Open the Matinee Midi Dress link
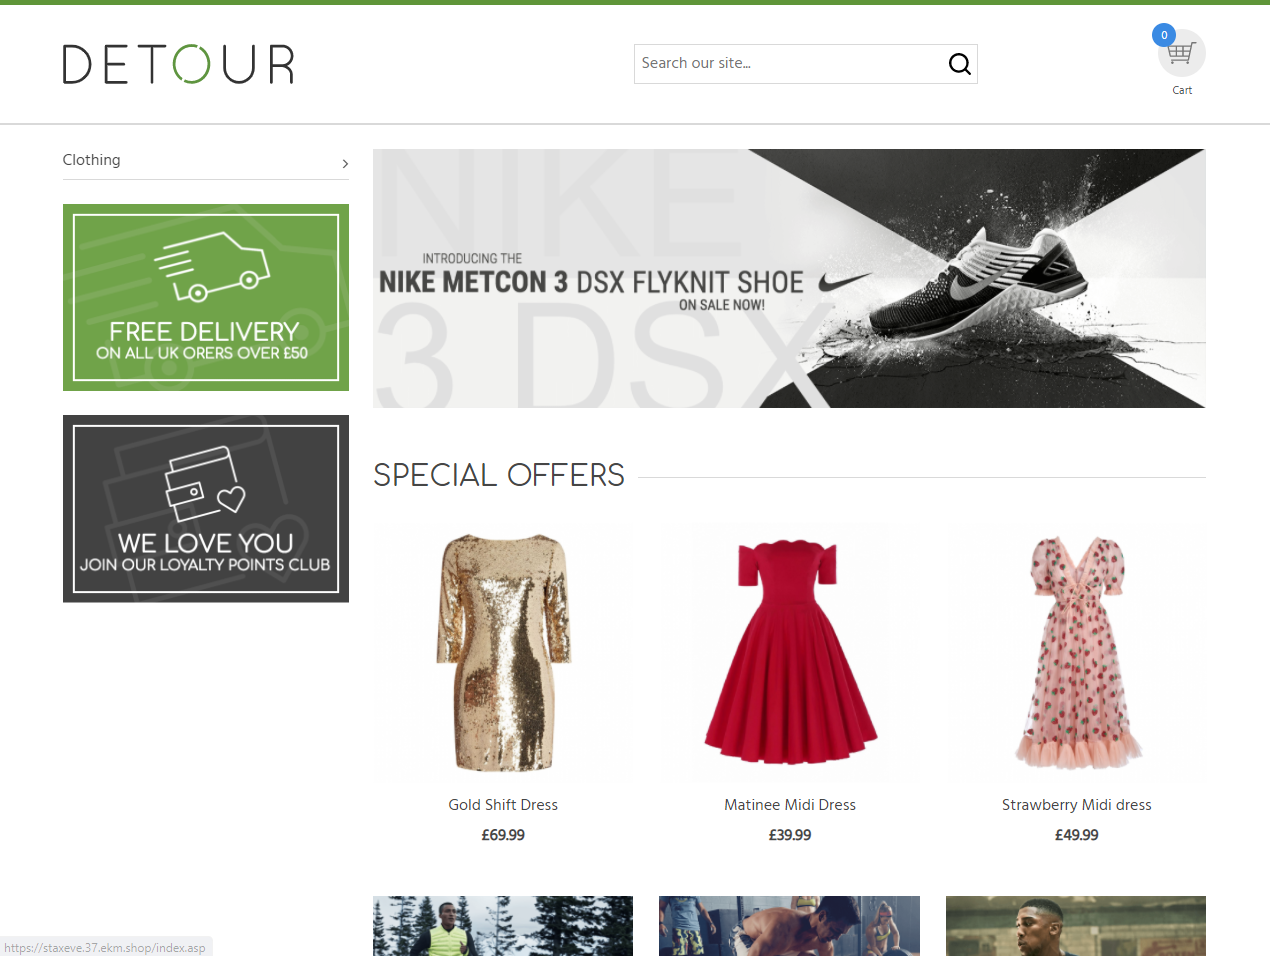The width and height of the screenshot is (1270, 956). coord(790,805)
